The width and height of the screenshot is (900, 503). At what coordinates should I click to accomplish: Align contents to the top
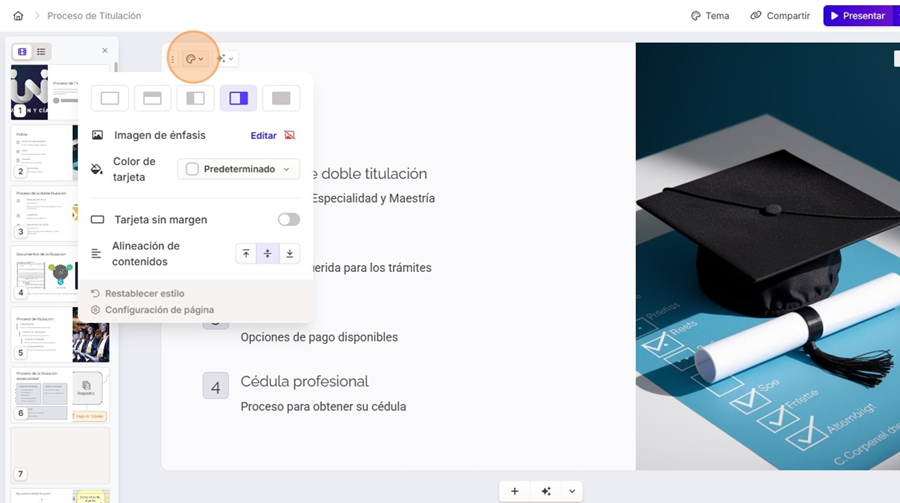pyautogui.click(x=246, y=254)
